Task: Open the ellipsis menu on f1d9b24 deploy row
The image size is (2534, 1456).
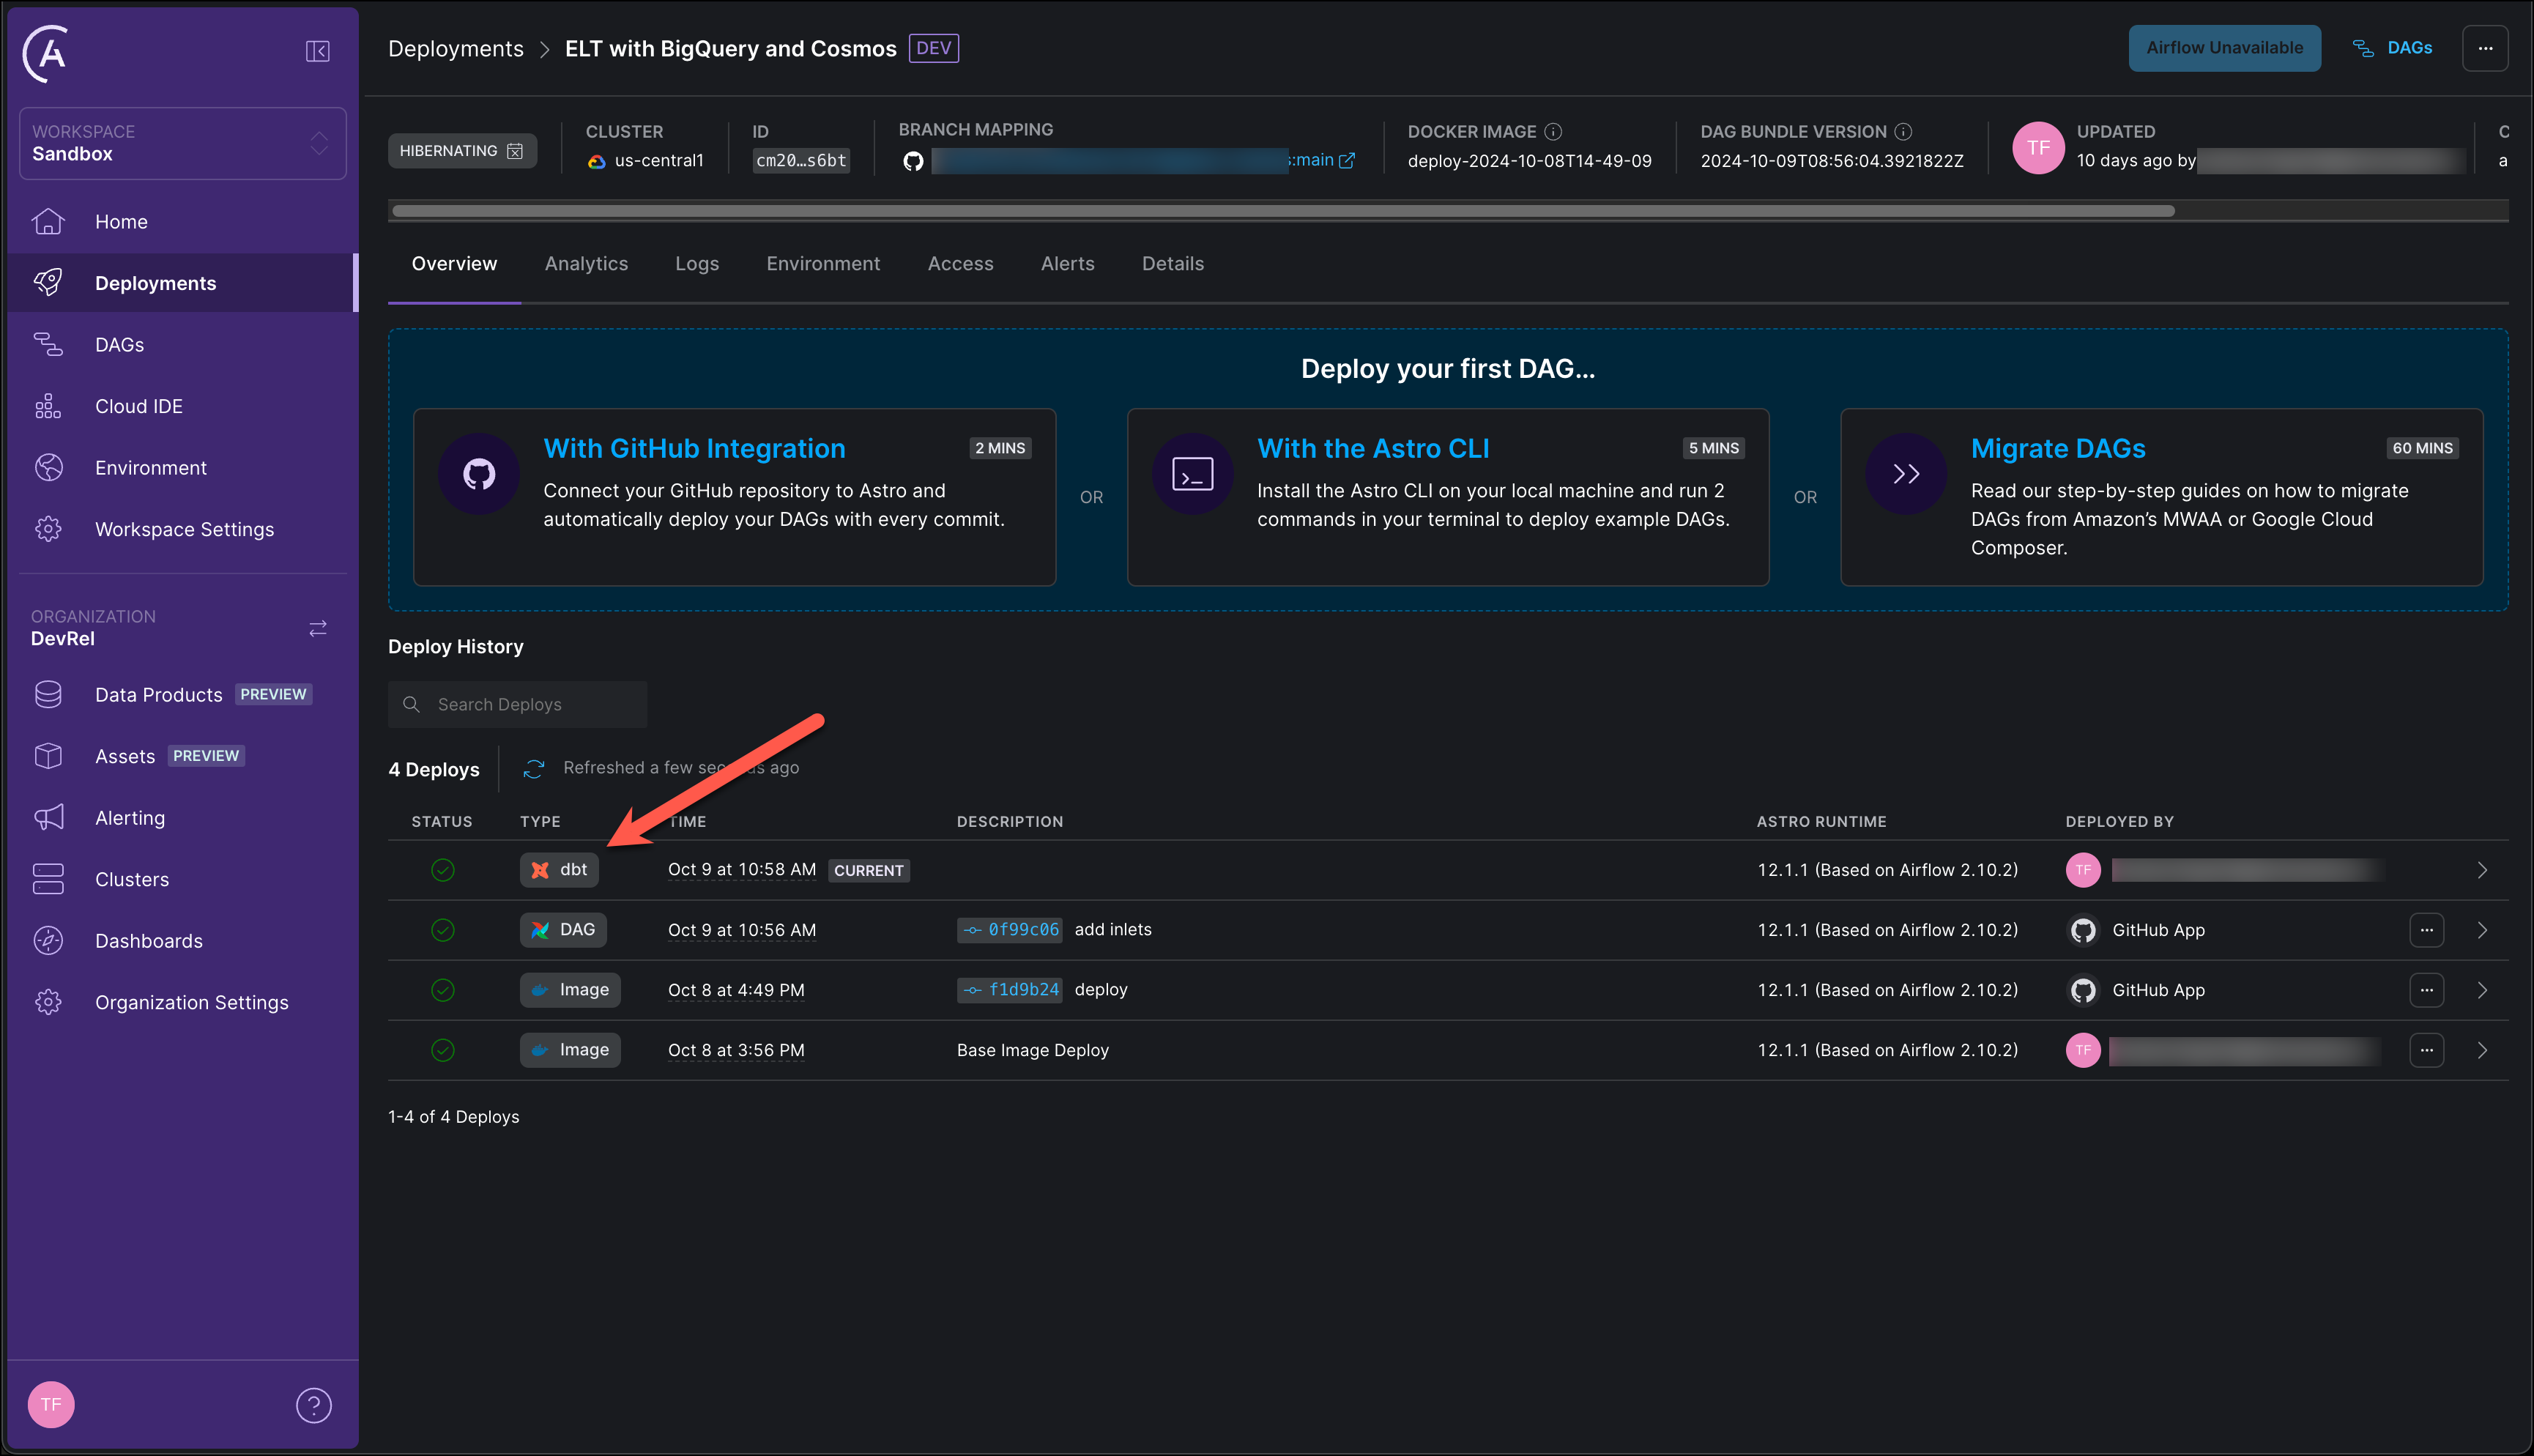Action: coord(2427,990)
